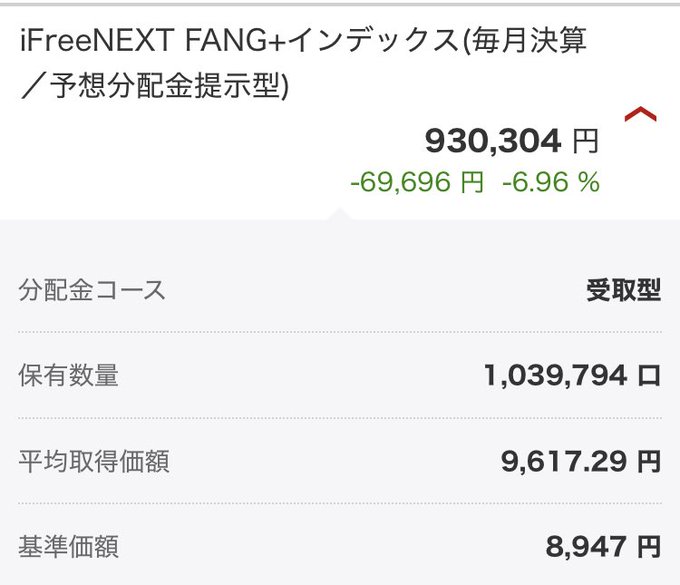Collapse fund details with the red chevron

tap(640, 116)
